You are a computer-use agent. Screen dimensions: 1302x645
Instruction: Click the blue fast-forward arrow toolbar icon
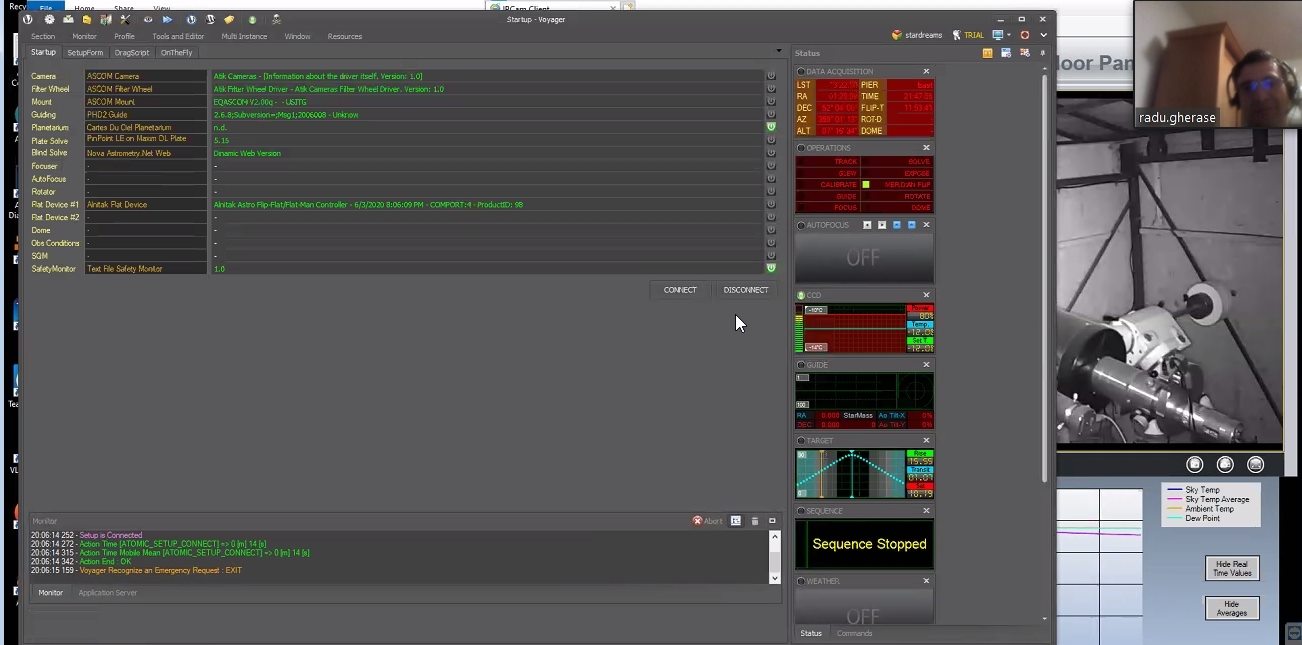click(x=167, y=19)
